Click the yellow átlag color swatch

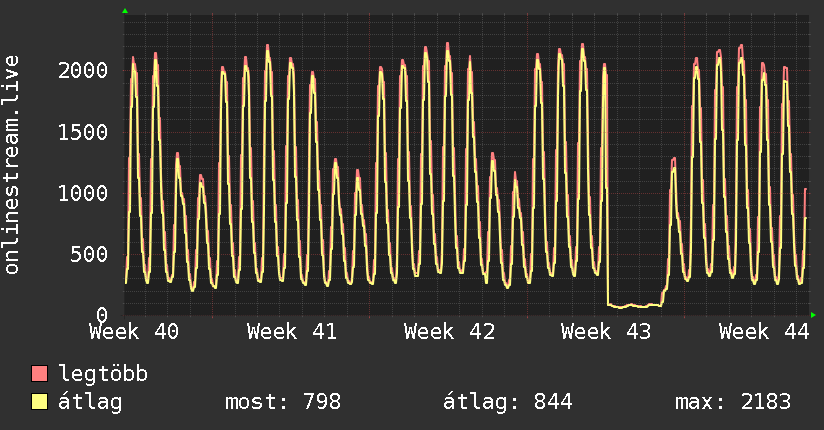point(39,402)
